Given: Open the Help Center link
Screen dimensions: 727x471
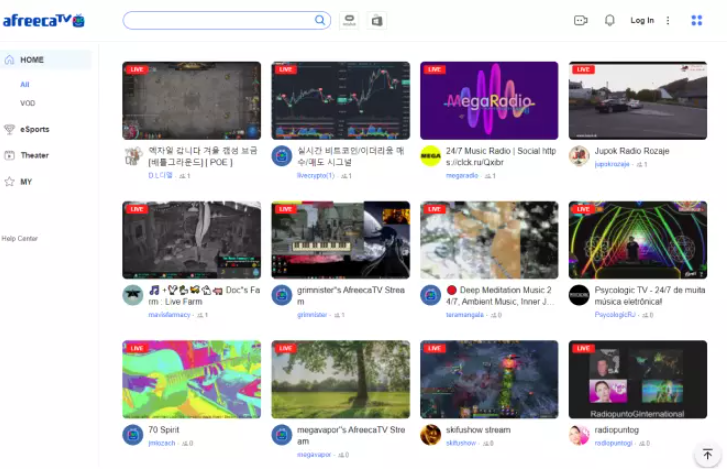Looking at the screenshot, I should 20,238.
